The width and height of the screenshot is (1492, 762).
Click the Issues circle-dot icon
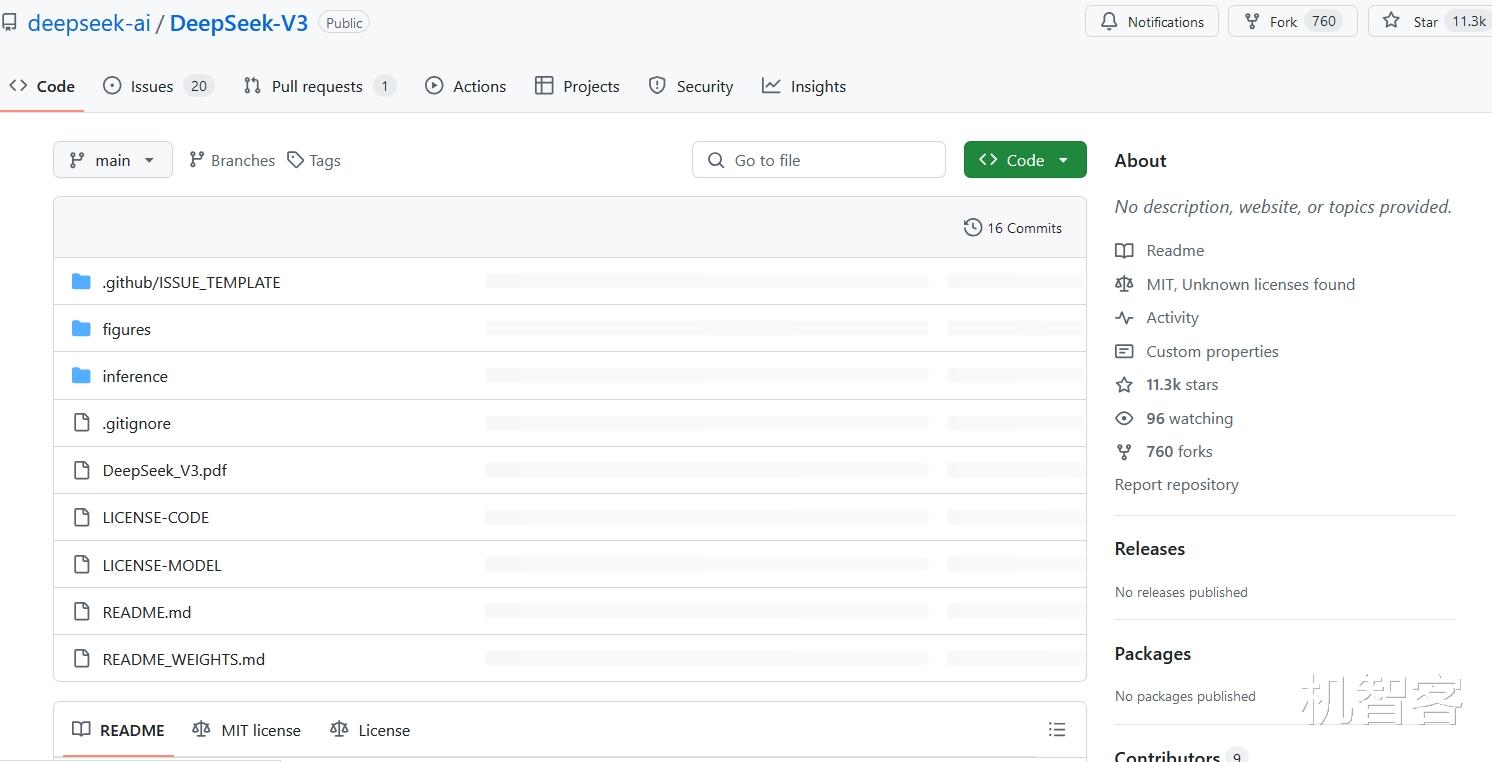pyautogui.click(x=112, y=86)
